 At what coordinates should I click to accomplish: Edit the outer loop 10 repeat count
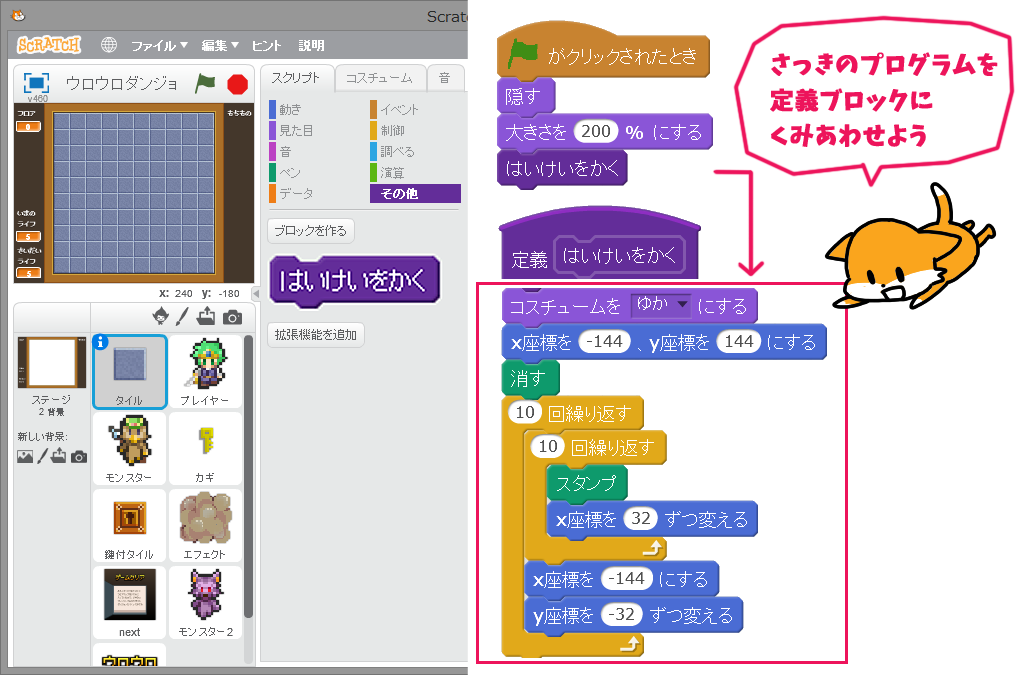click(525, 413)
